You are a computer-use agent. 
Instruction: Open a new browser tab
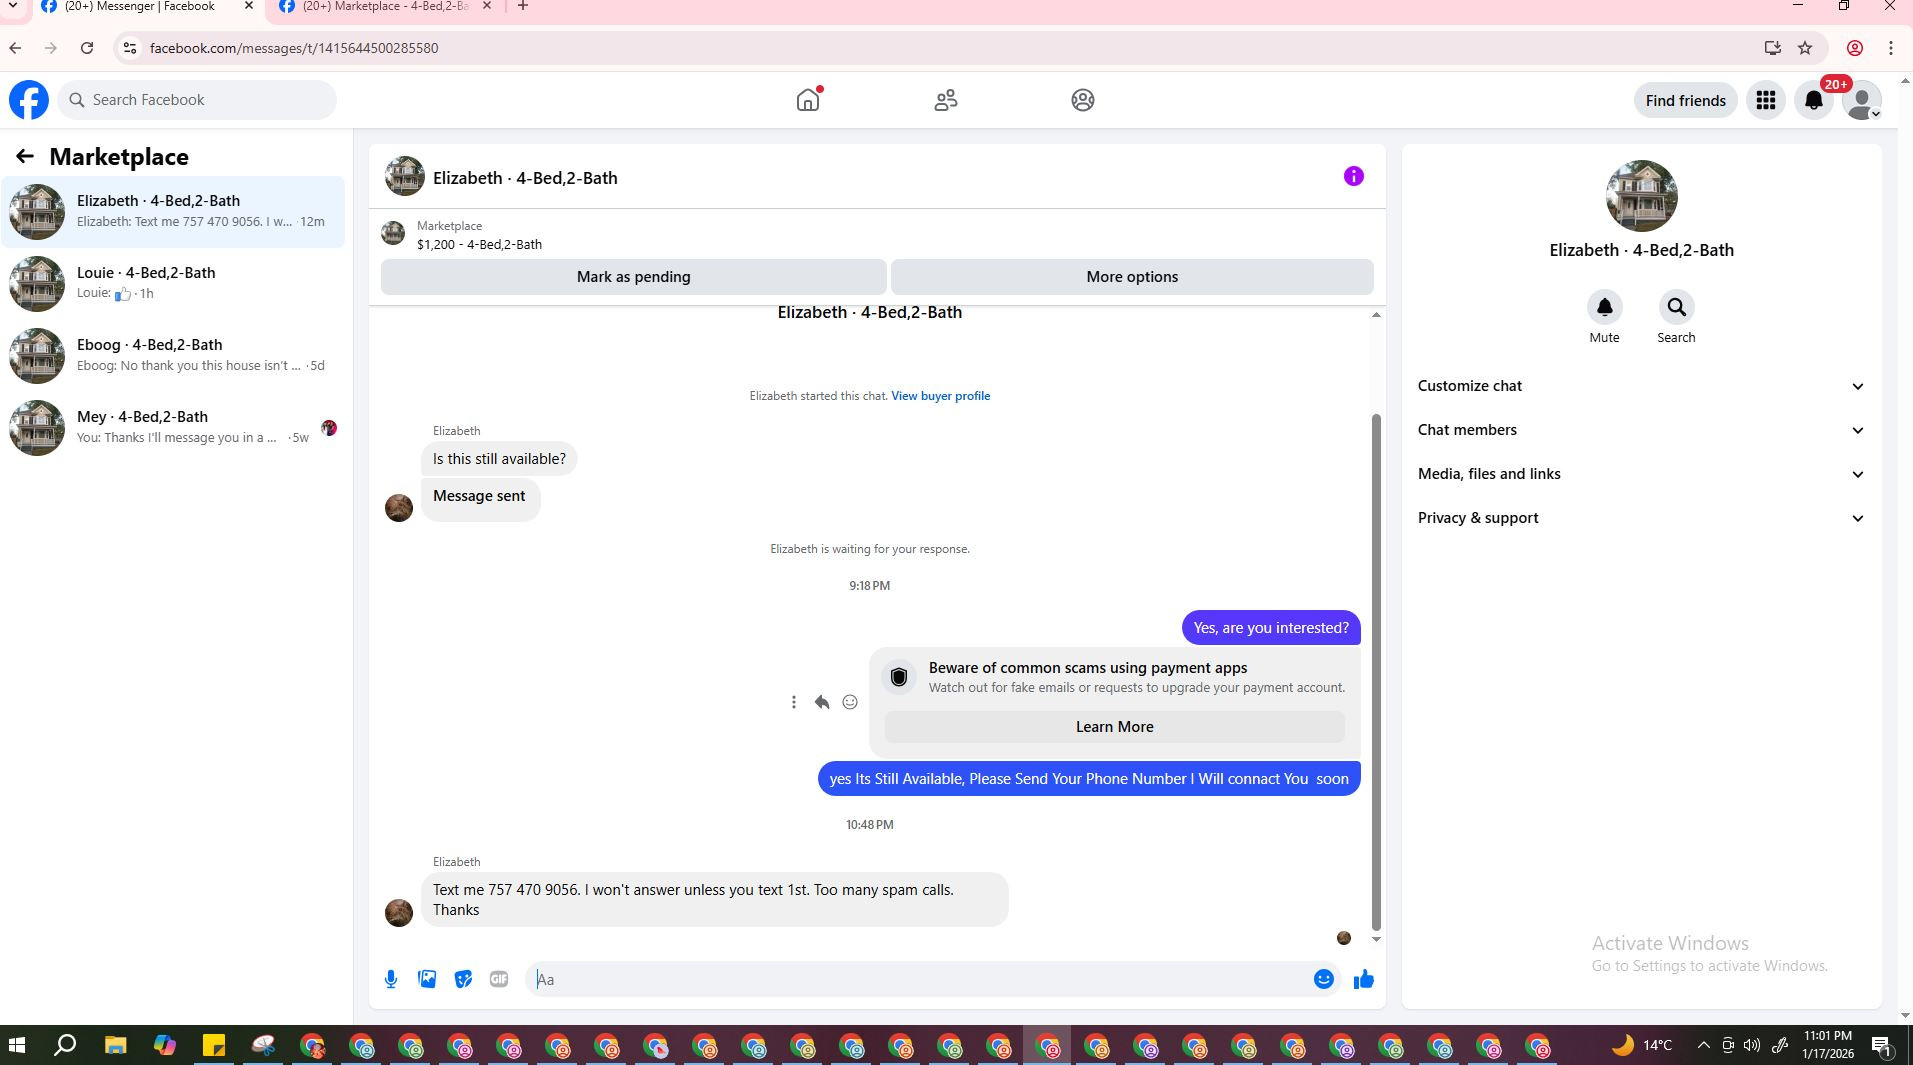point(523,6)
